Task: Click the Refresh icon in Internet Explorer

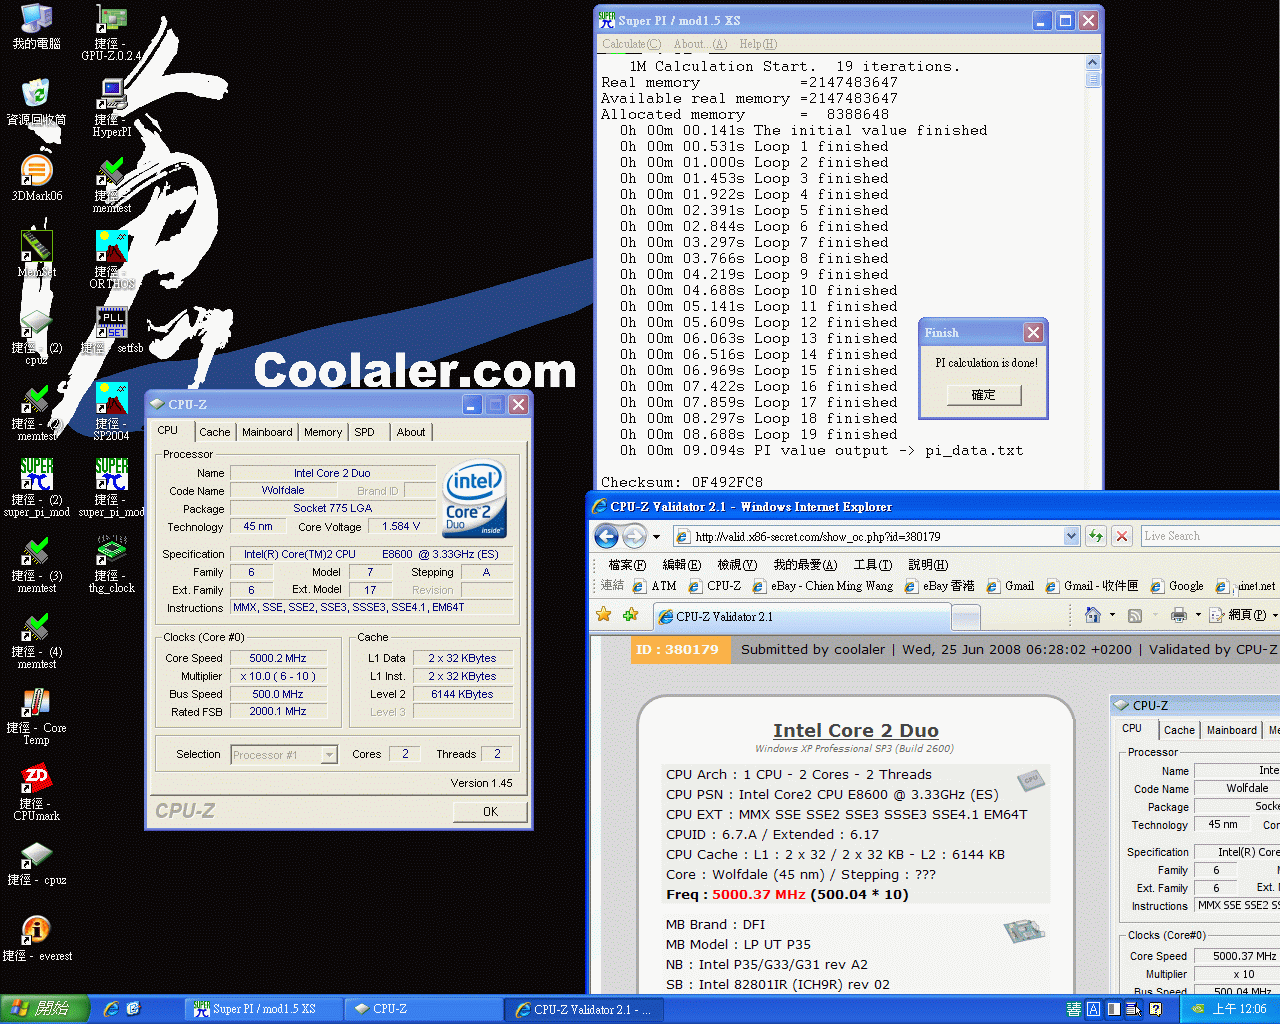Action: coord(1096,536)
